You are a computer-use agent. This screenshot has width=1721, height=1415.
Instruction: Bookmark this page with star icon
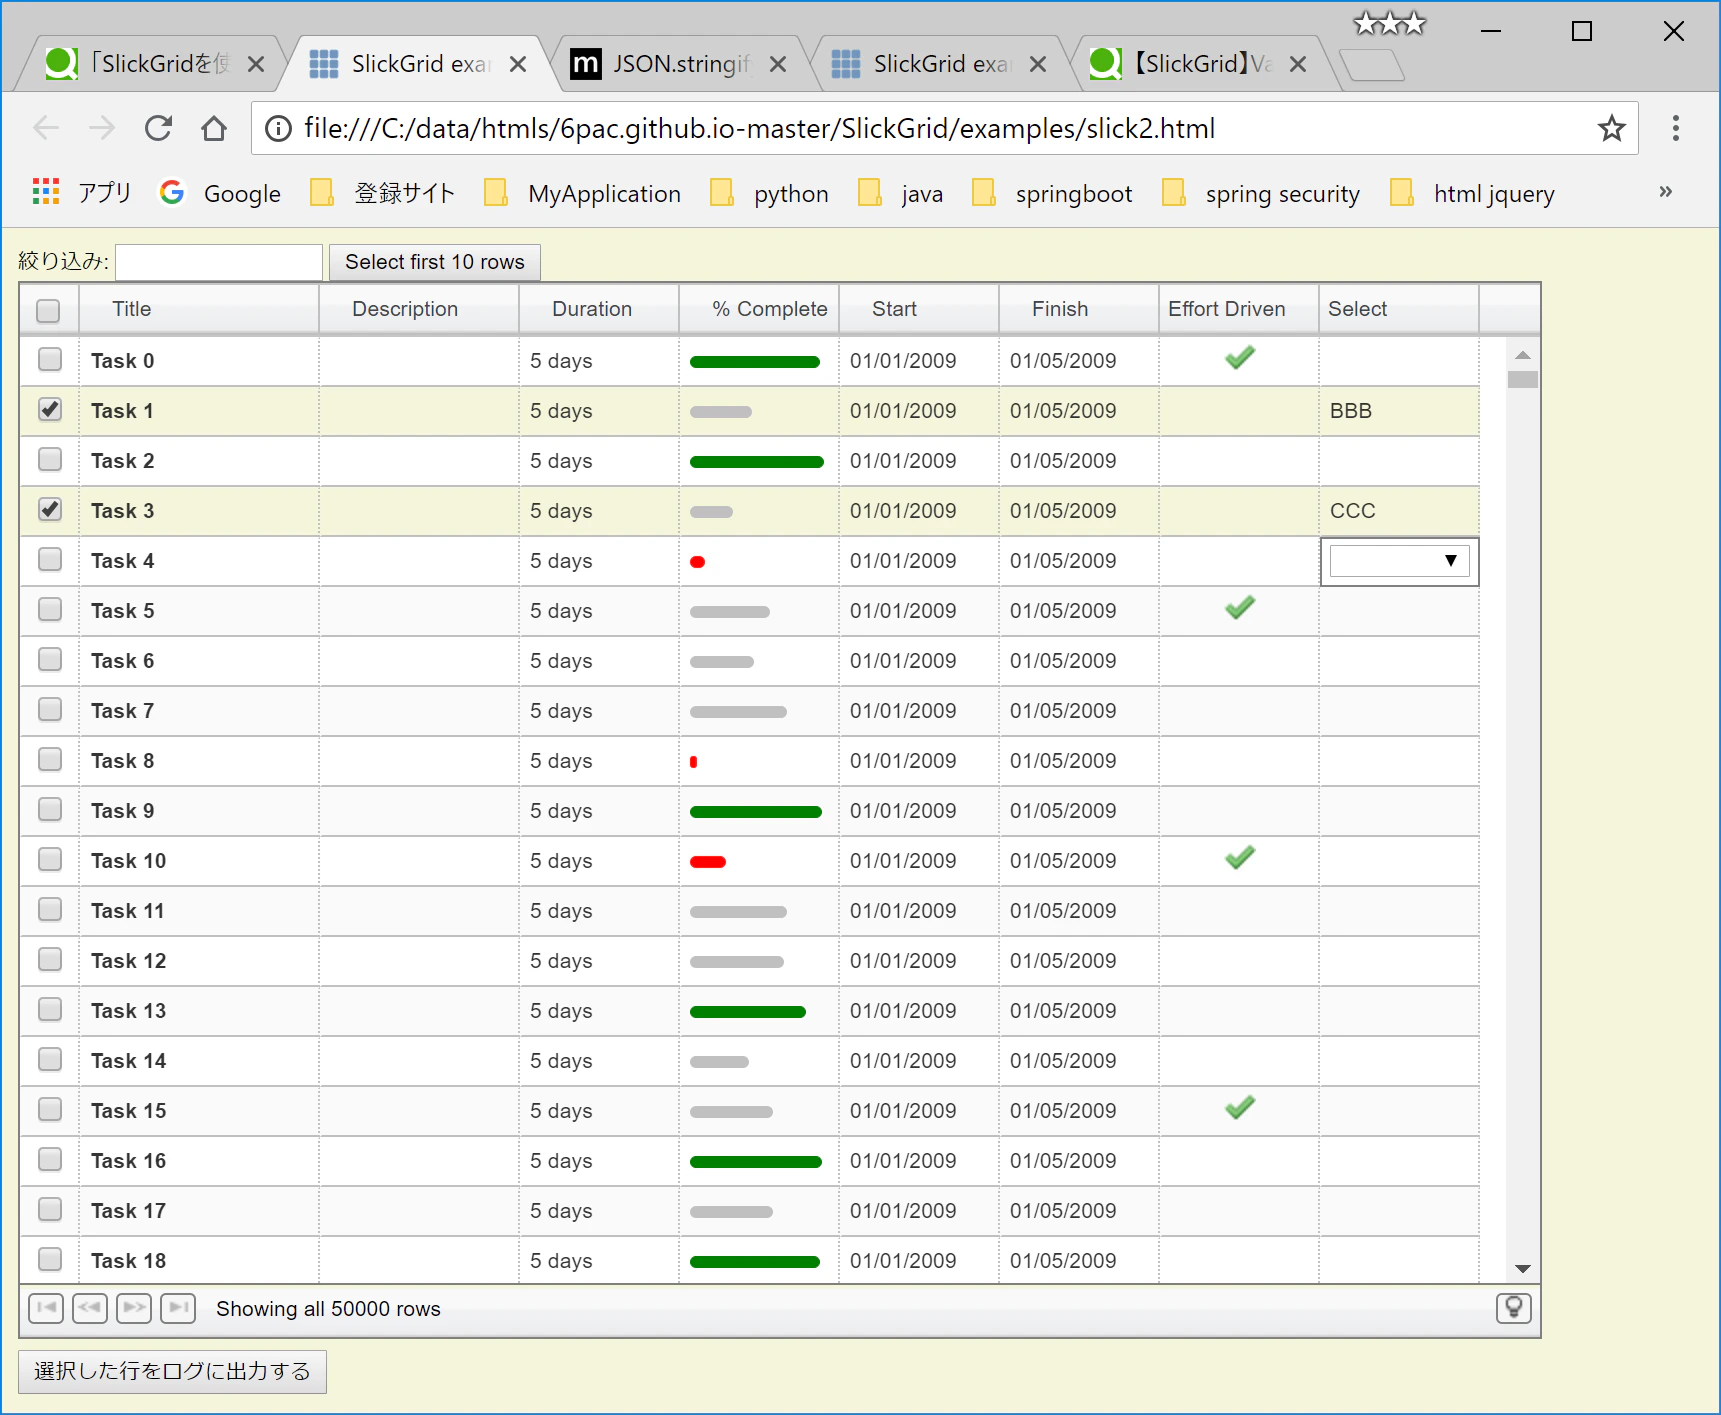(1611, 128)
